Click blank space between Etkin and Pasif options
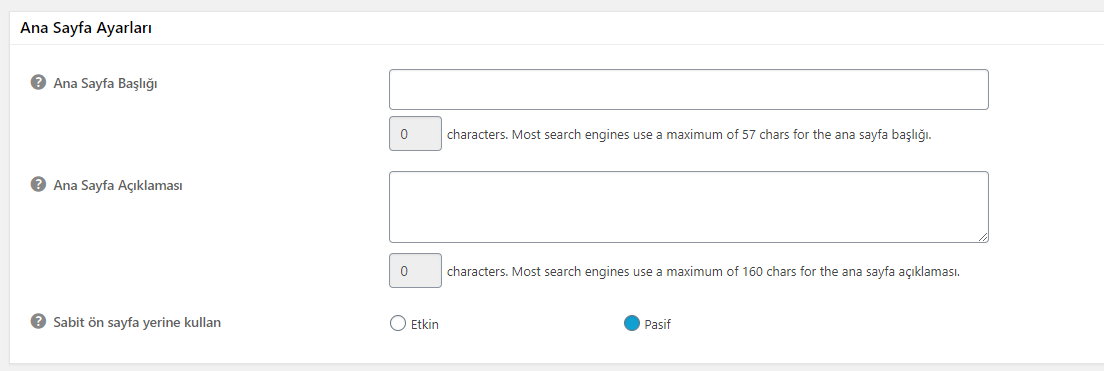Viewport: 1104px width, 371px height. point(531,325)
